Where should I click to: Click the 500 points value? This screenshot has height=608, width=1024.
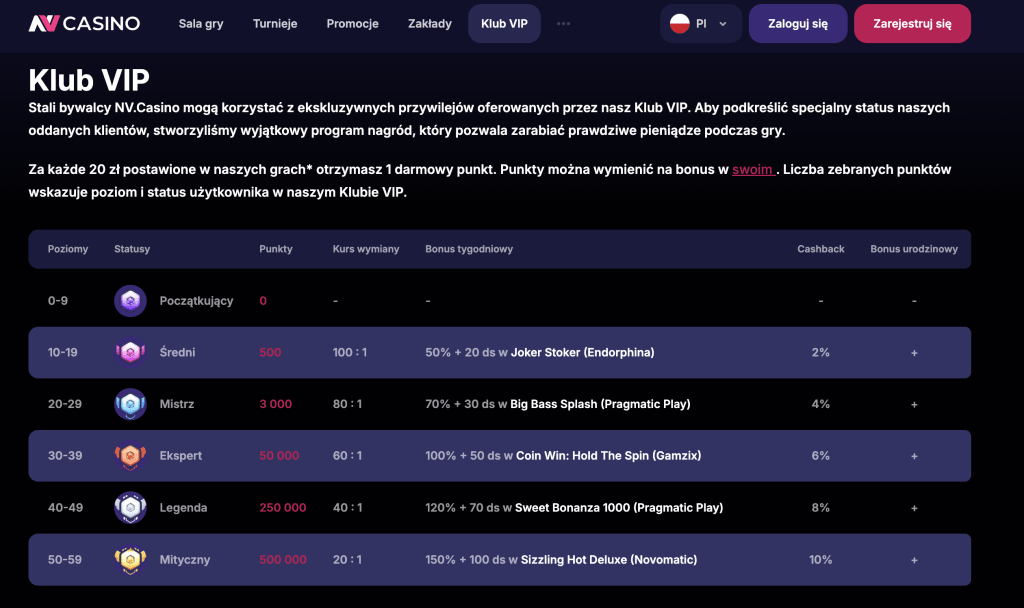coord(270,353)
